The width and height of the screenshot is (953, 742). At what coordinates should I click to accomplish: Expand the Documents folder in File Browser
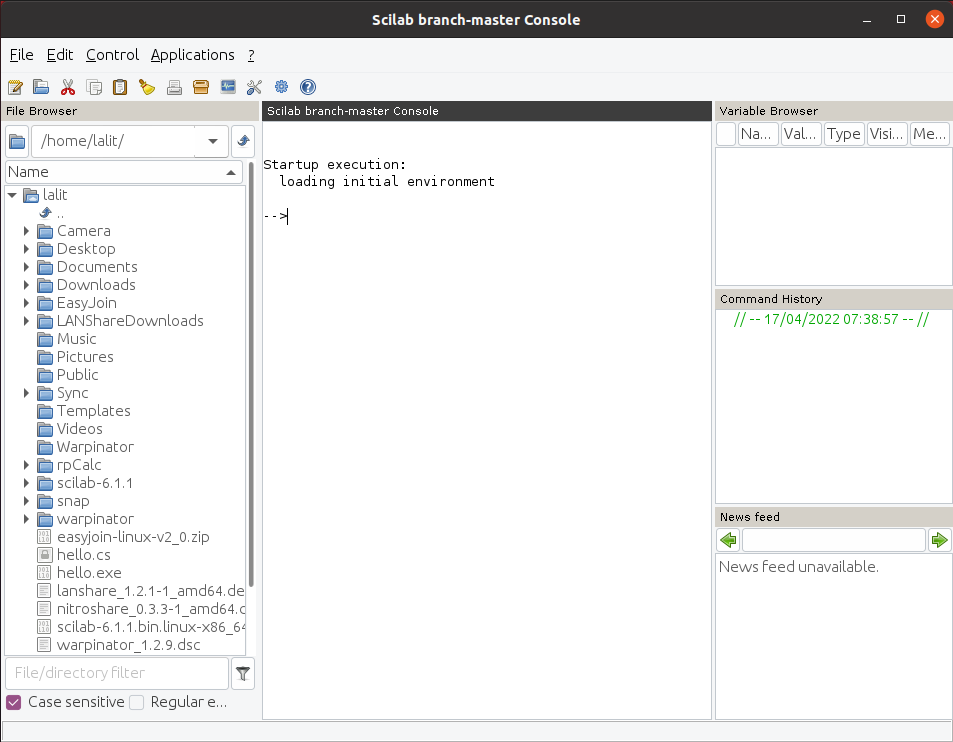[25, 267]
